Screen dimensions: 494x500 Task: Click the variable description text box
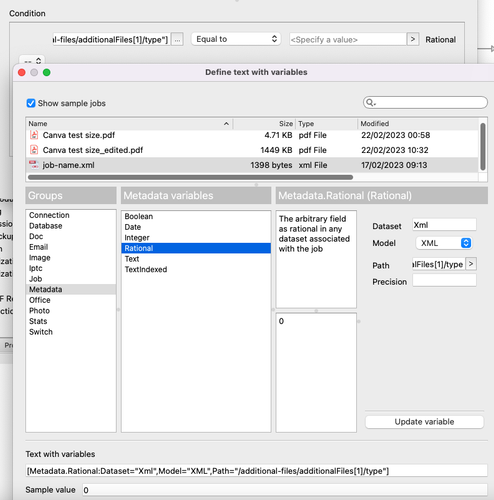click(316, 259)
